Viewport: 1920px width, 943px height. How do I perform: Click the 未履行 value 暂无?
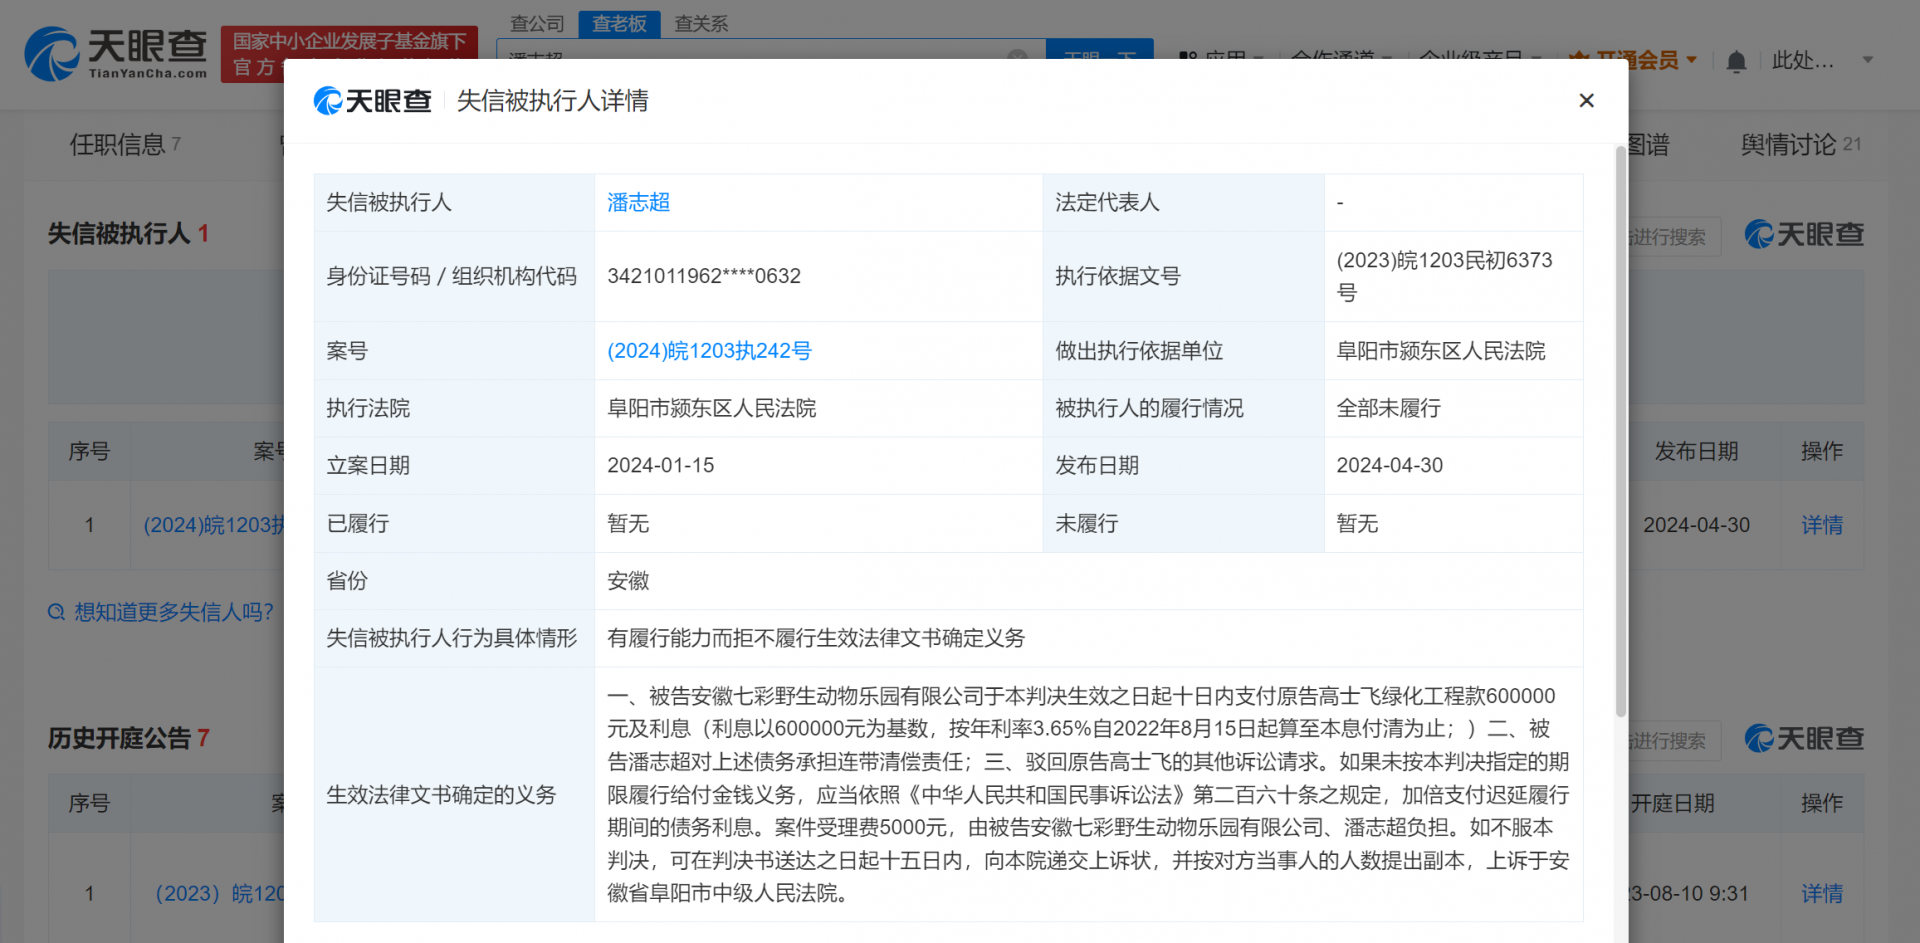pos(1357,524)
